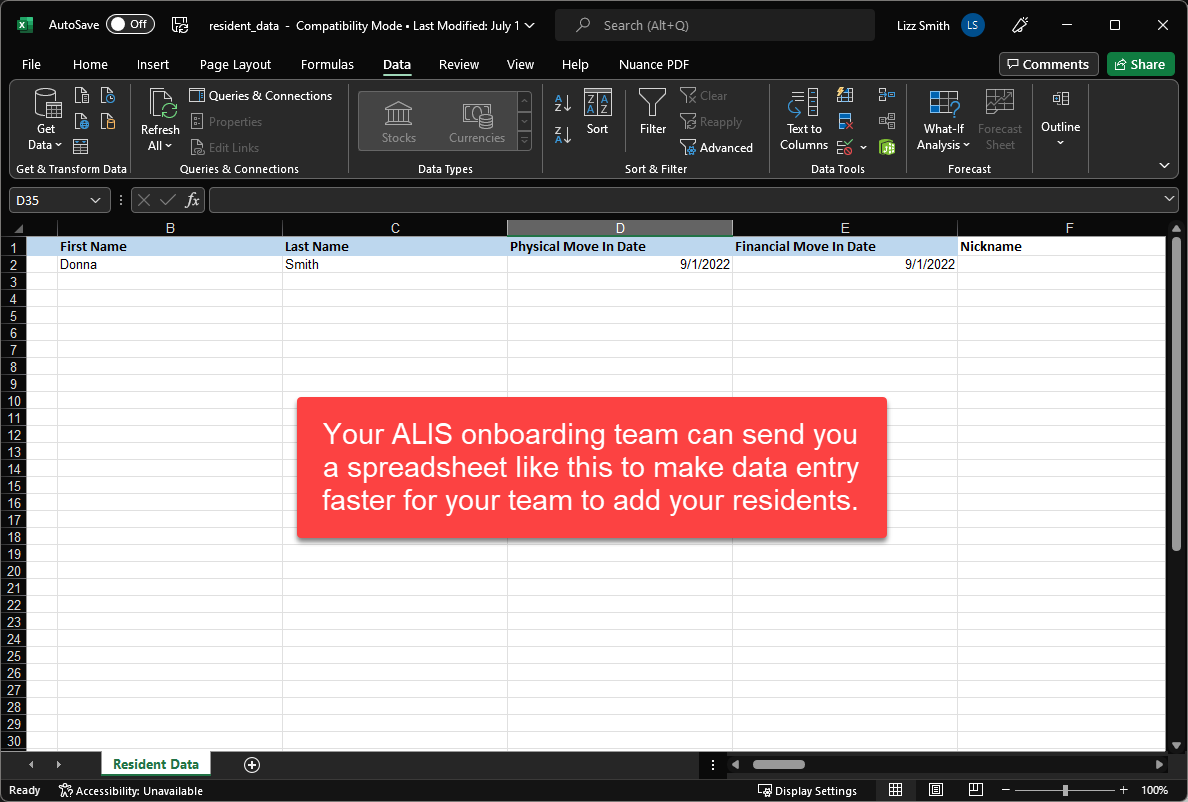Click Text to Columns
The width and height of the screenshot is (1188, 802).
pyautogui.click(x=804, y=120)
